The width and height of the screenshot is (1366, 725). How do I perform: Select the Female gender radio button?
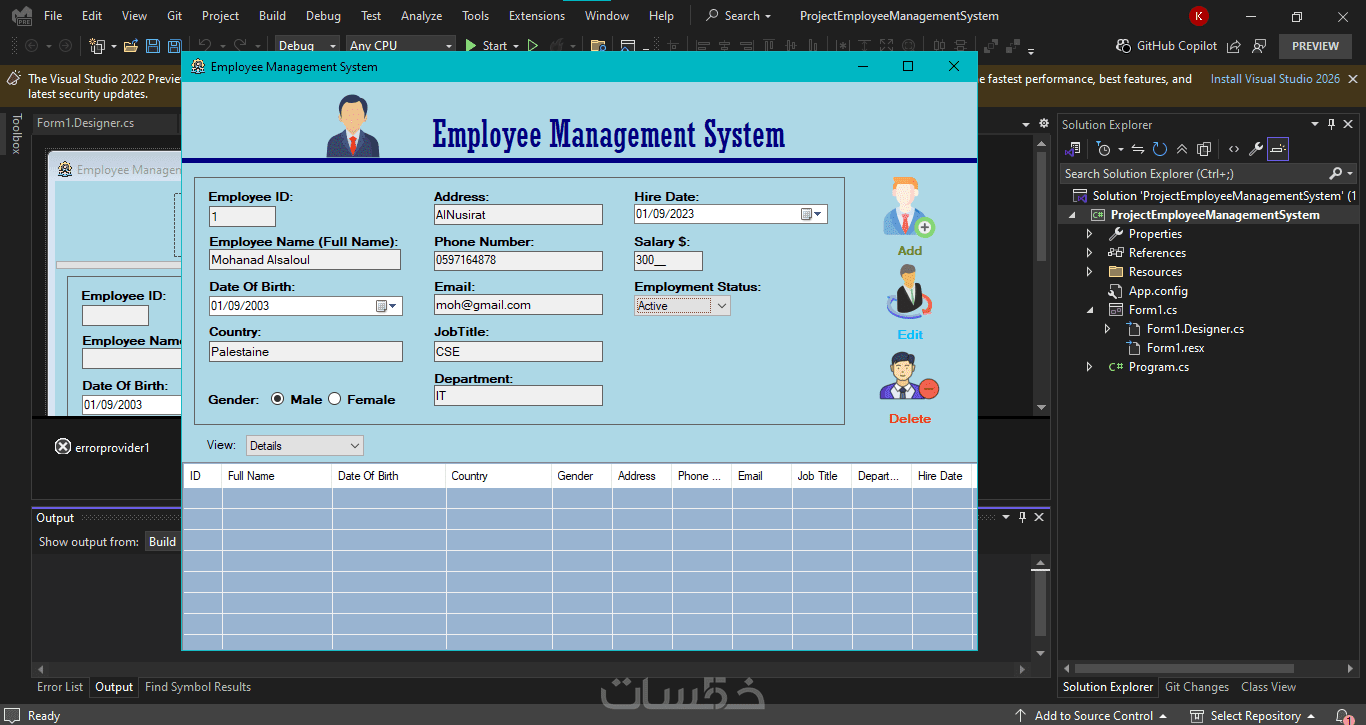click(x=335, y=399)
